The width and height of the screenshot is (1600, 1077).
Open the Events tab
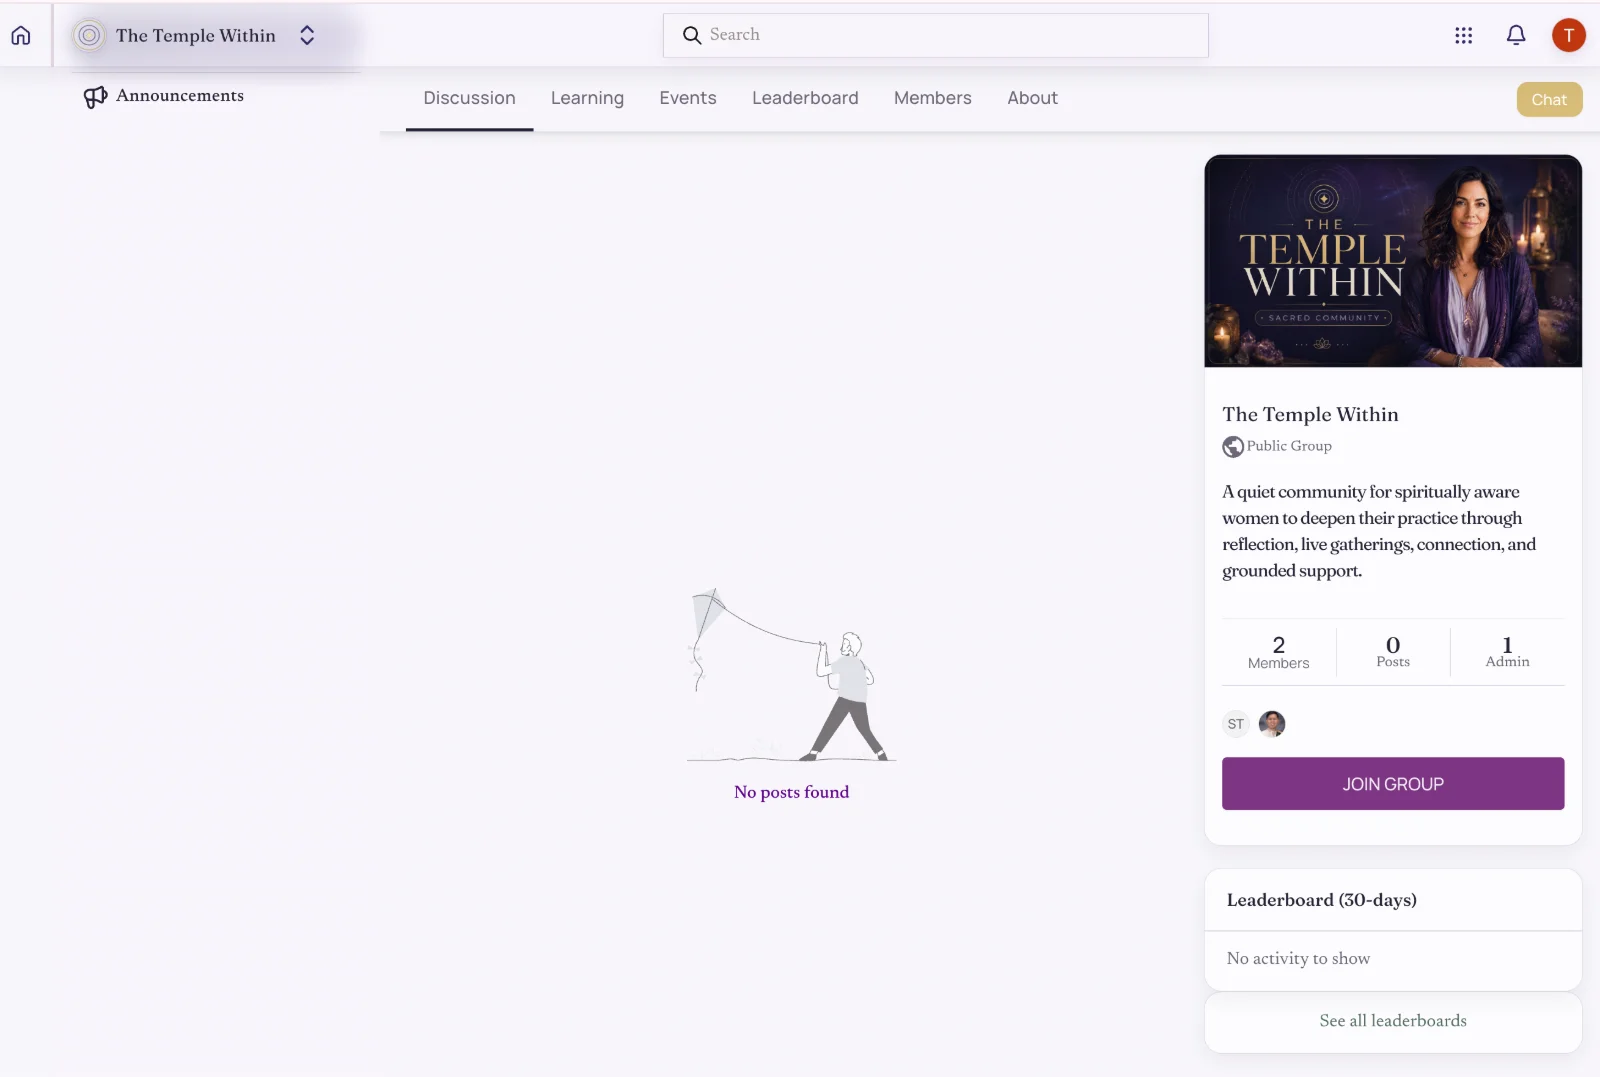pos(688,98)
